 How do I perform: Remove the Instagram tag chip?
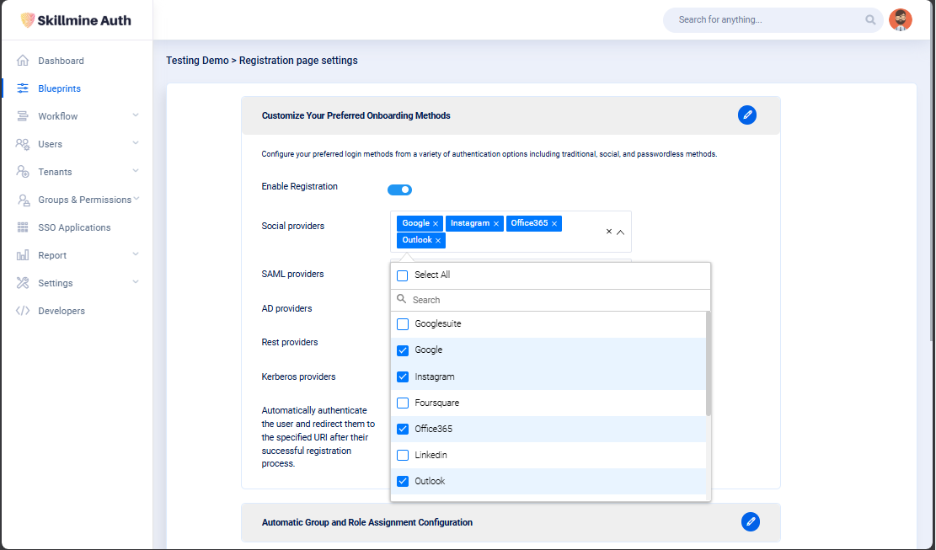[x=496, y=224]
